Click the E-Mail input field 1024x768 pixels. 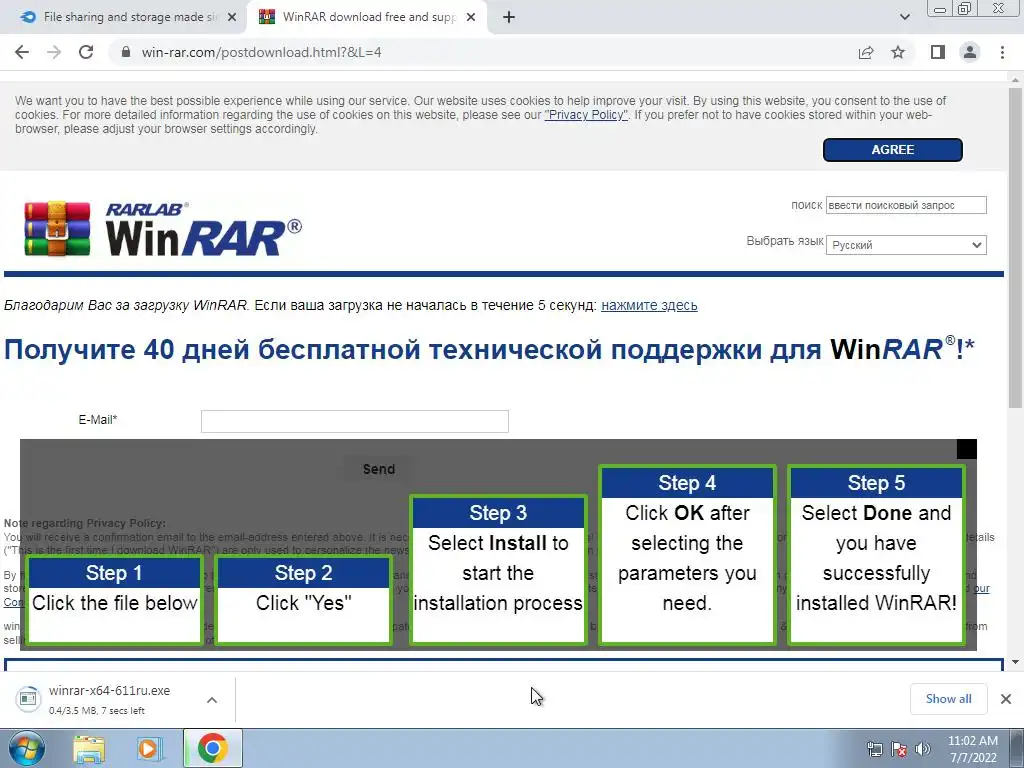[355, 421]
